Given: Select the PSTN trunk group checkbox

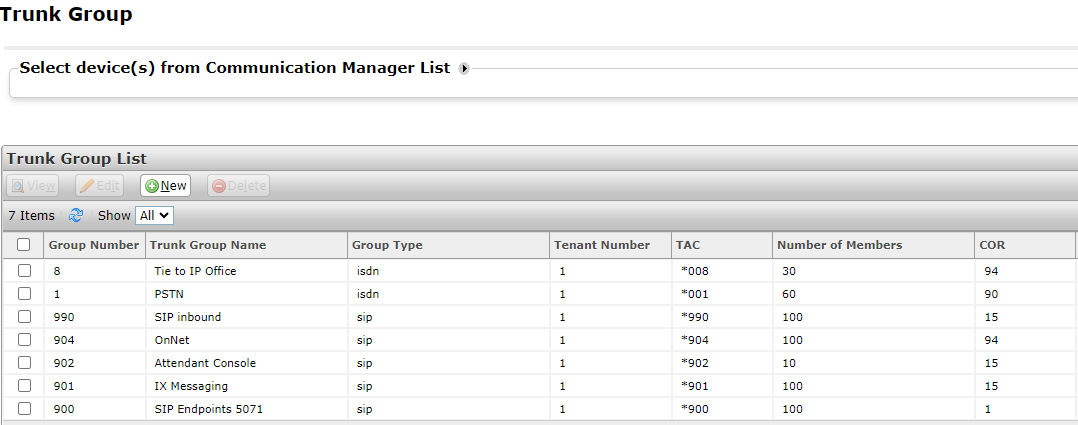Looking at the screenshot, I should click(x=24, y=294).
